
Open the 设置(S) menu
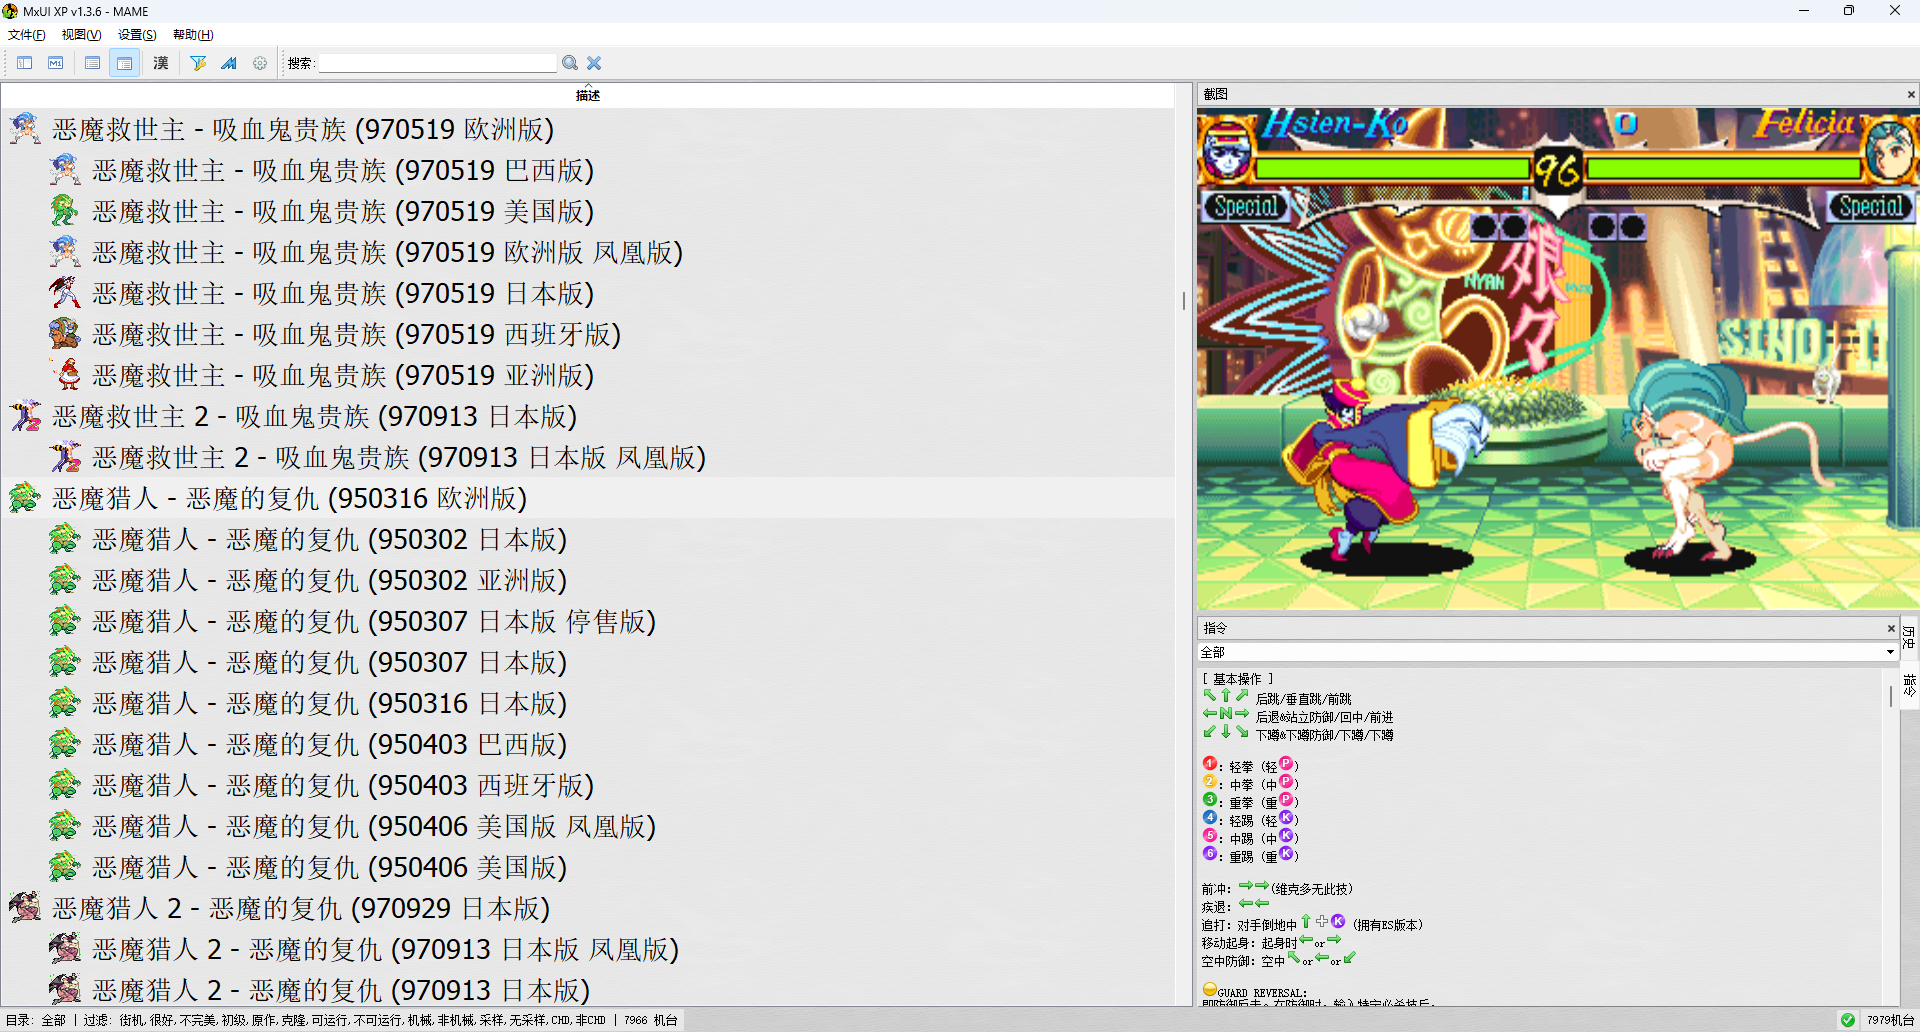pyautogui.click(x=137, y=35)
